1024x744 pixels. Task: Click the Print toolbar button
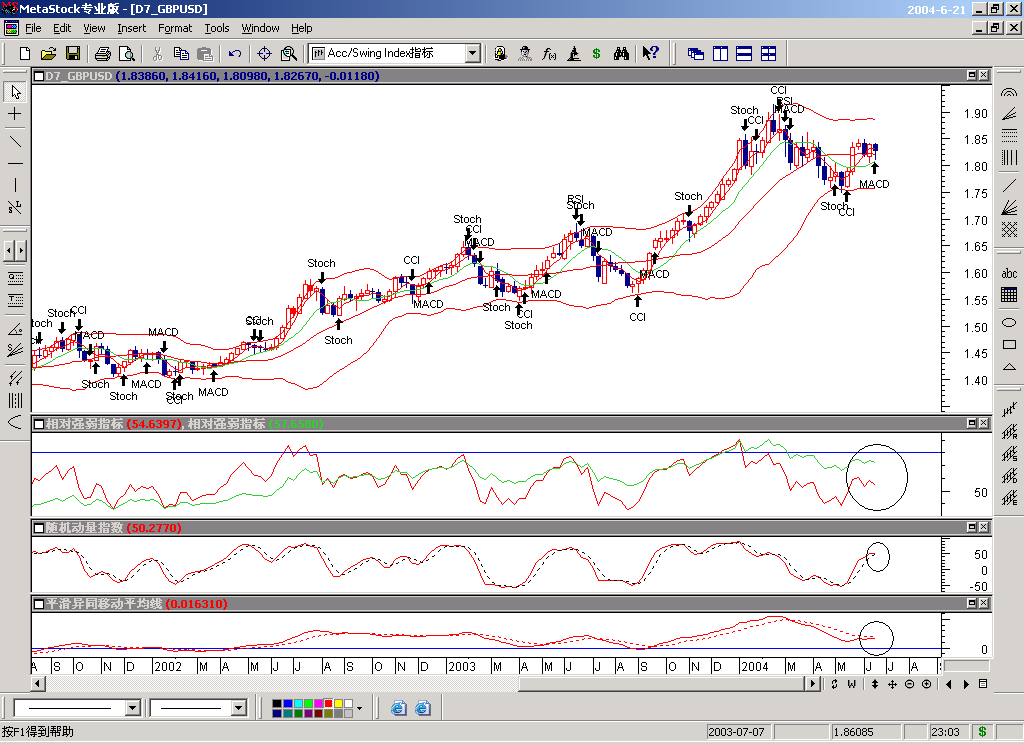[x=103, y=53]
